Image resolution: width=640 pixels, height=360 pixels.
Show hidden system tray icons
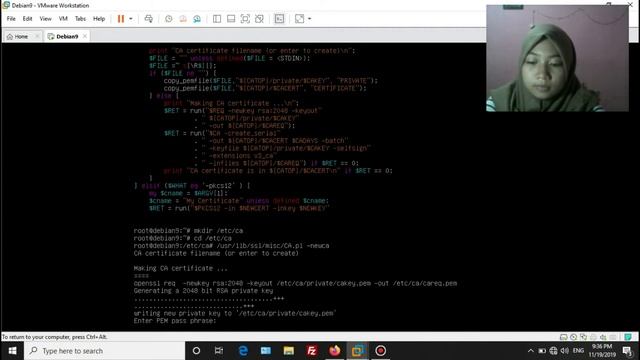(530, 351)
